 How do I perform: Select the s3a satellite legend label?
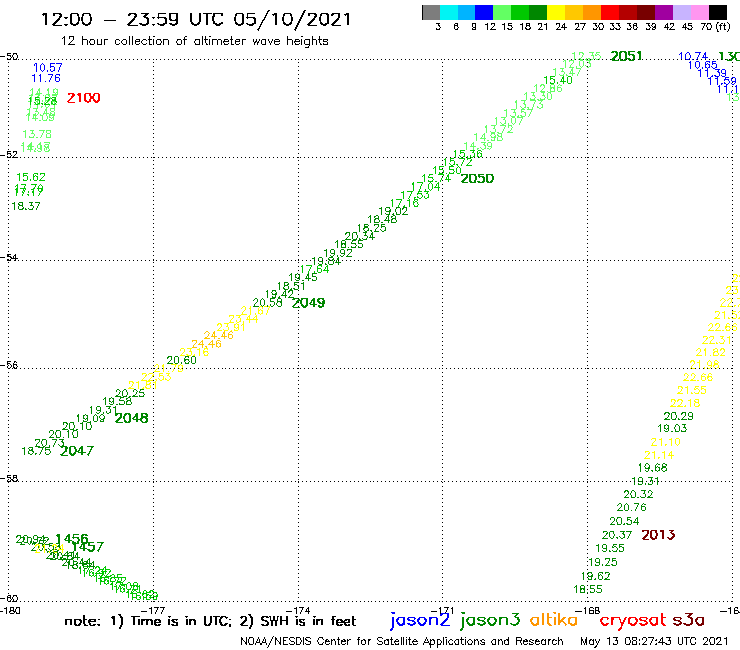(x=688, y=620)
